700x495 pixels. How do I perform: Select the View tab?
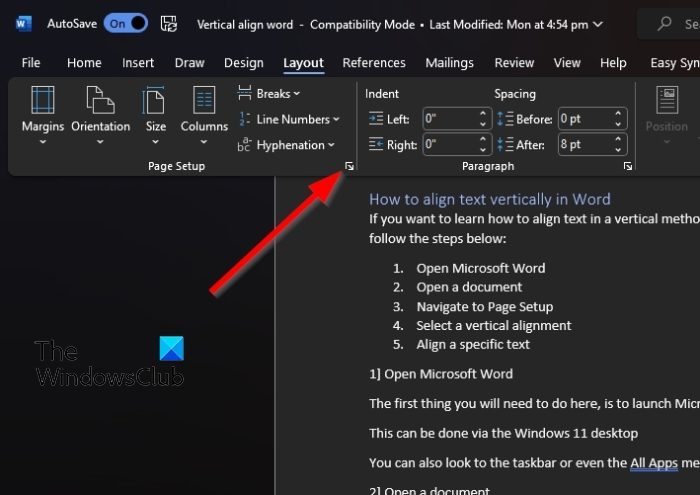(x=567, y=63)
